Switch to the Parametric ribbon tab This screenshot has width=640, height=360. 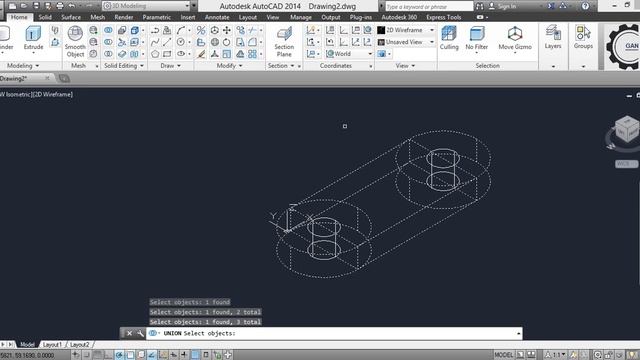click(157, 17)
